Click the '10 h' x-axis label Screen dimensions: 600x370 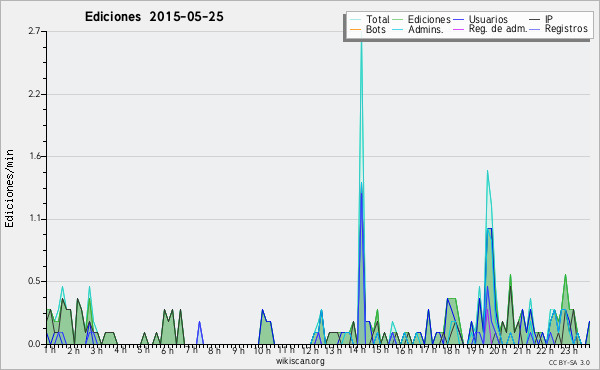click(262, 350)
